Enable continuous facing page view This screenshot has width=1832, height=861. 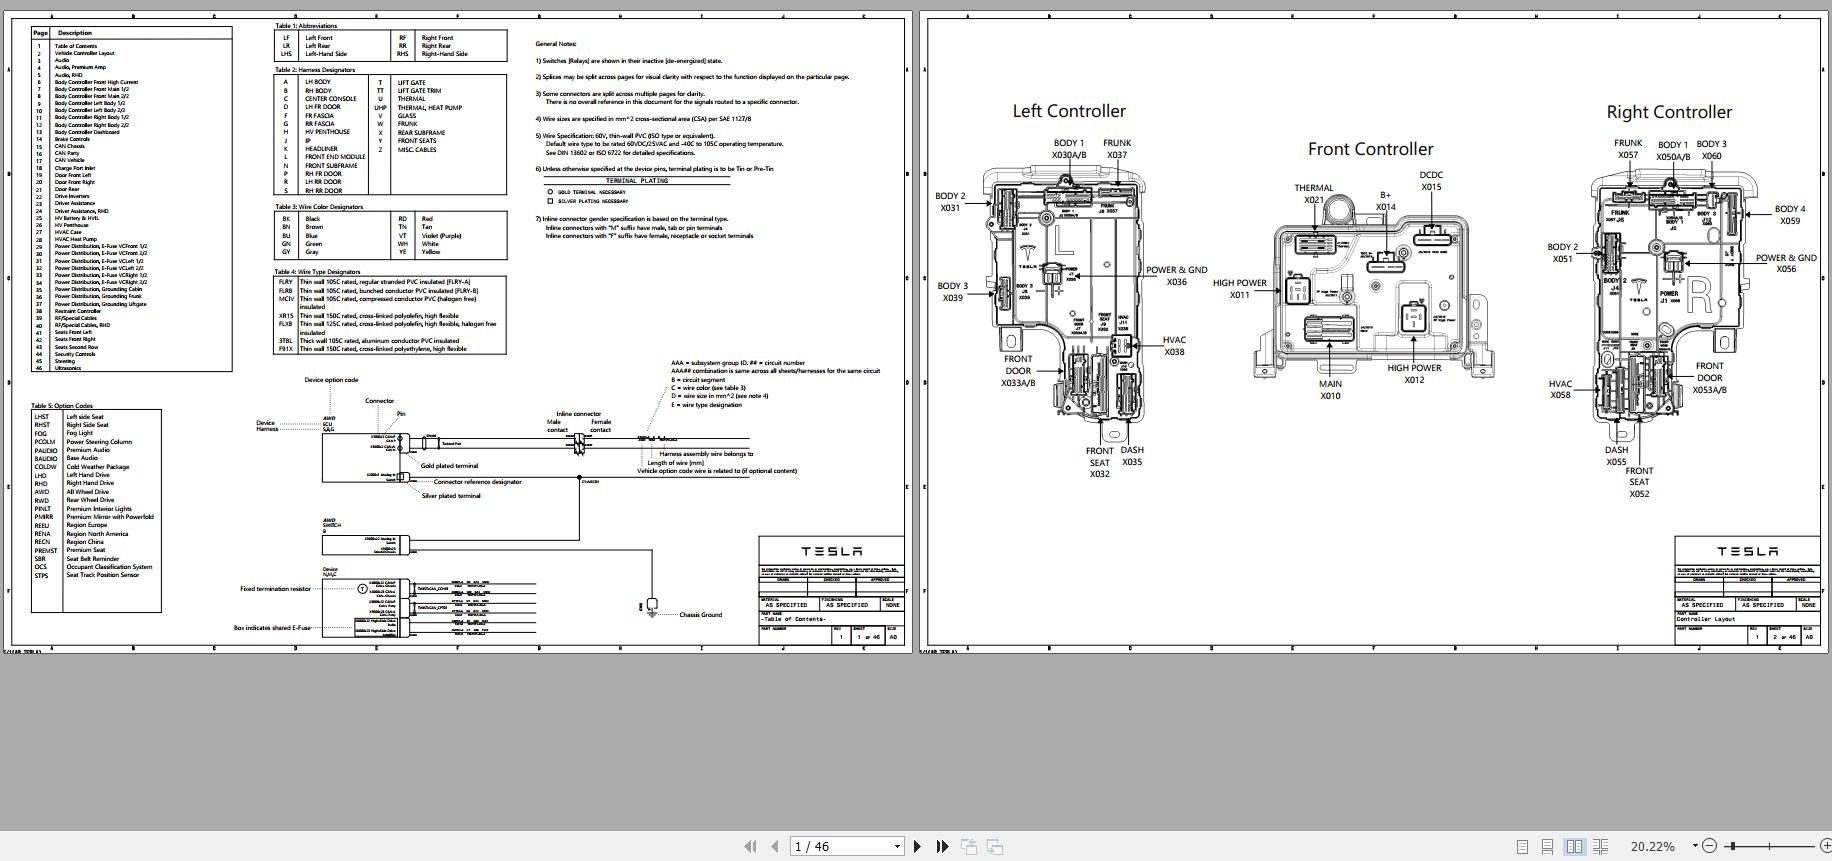click(x=1600, y=846)
